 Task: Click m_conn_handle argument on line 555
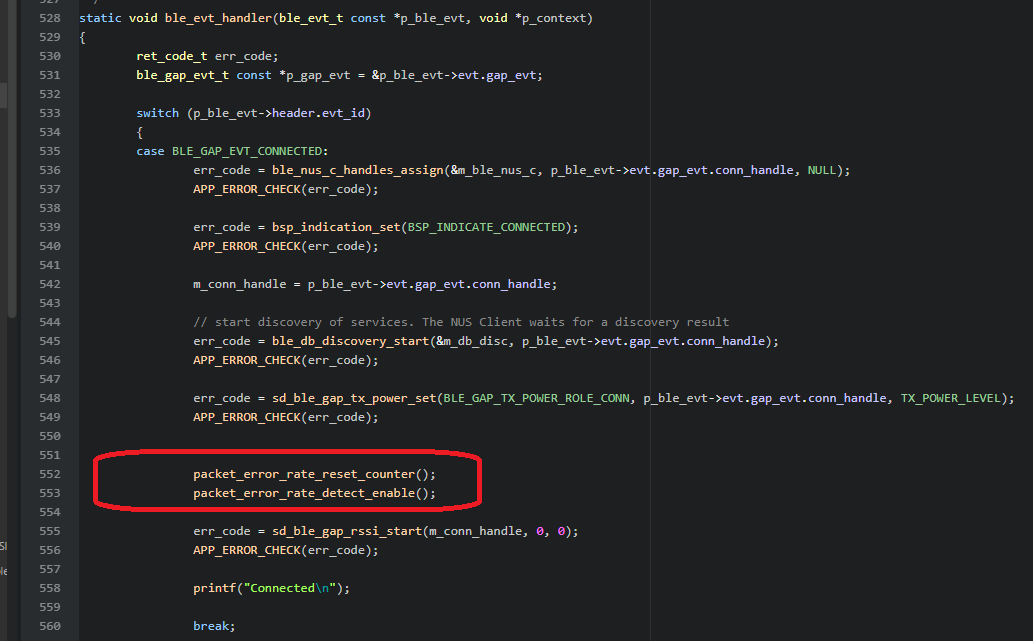(475, 531)
